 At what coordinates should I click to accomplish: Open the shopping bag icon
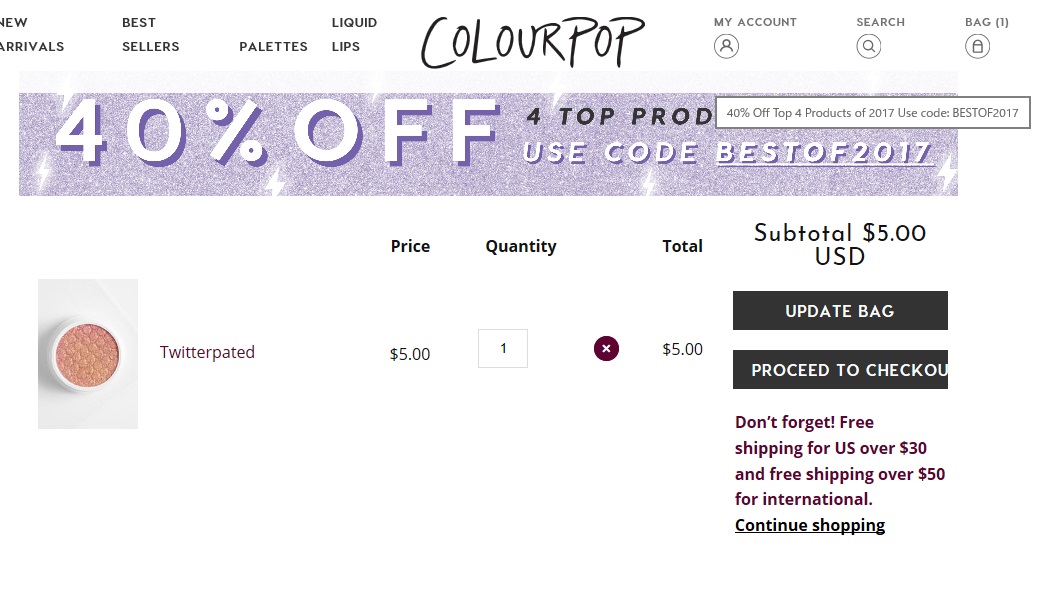977,46
